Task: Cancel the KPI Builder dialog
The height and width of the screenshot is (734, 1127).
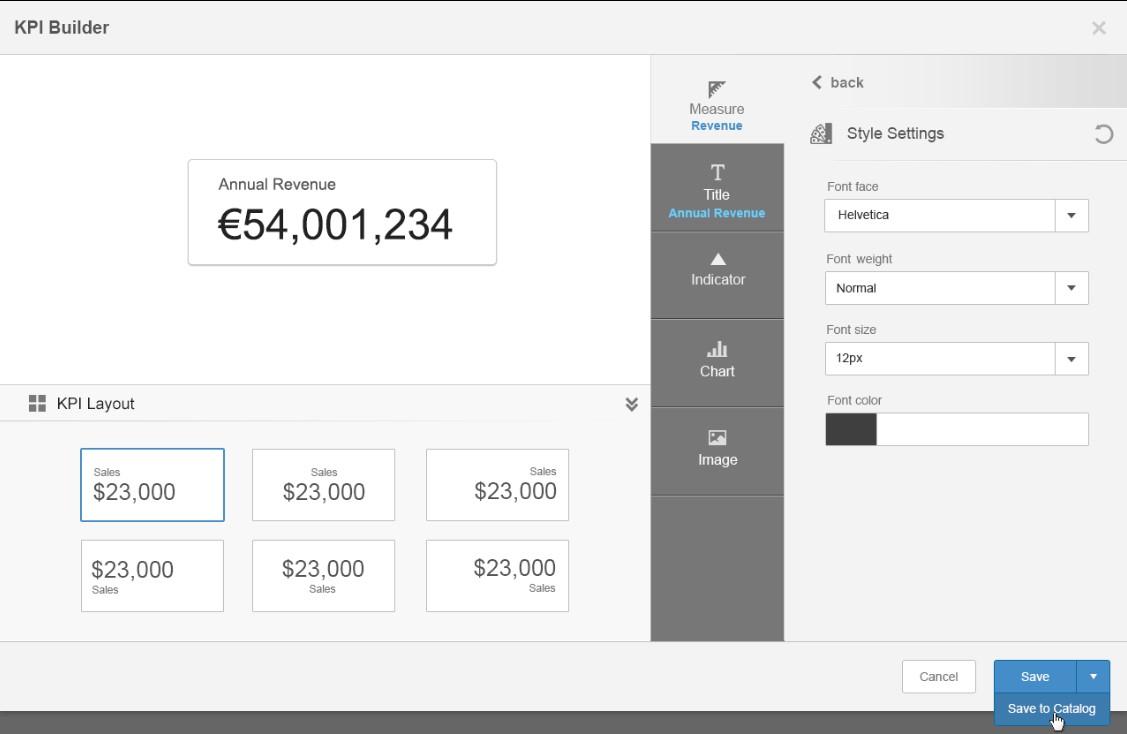Action: point(938,676)
